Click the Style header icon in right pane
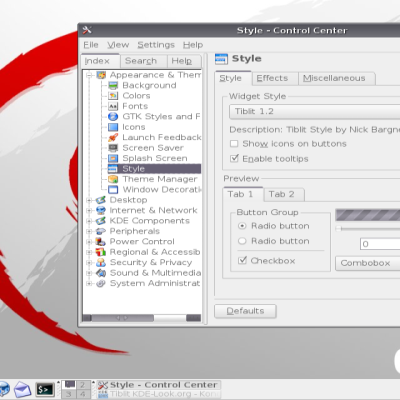The height and width of the screenshot is (400, 400). pos(221,59)
